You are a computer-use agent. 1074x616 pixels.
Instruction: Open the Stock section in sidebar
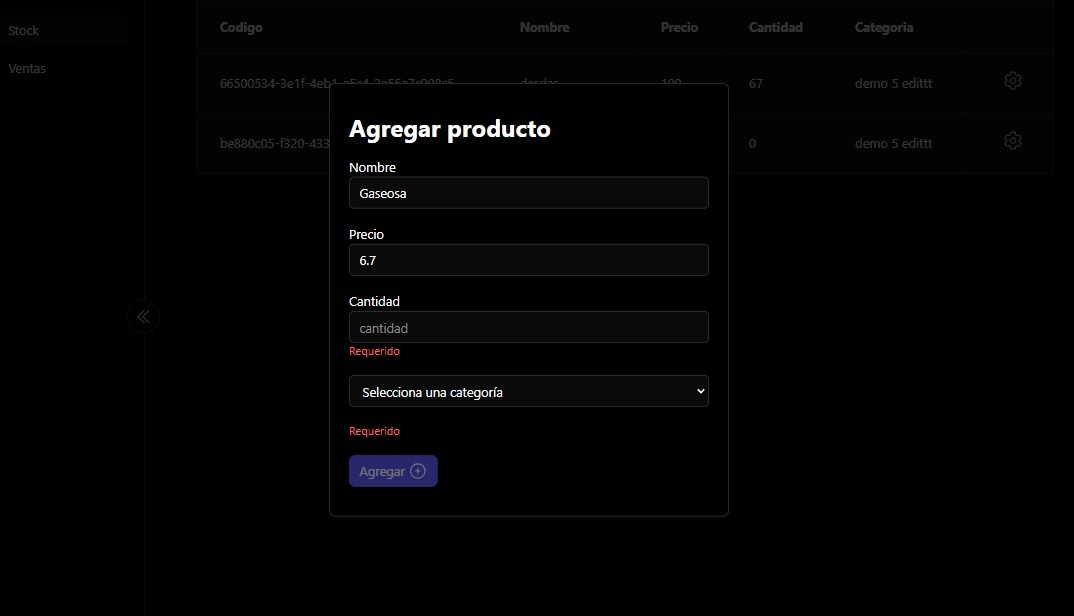tap(24, 31)
